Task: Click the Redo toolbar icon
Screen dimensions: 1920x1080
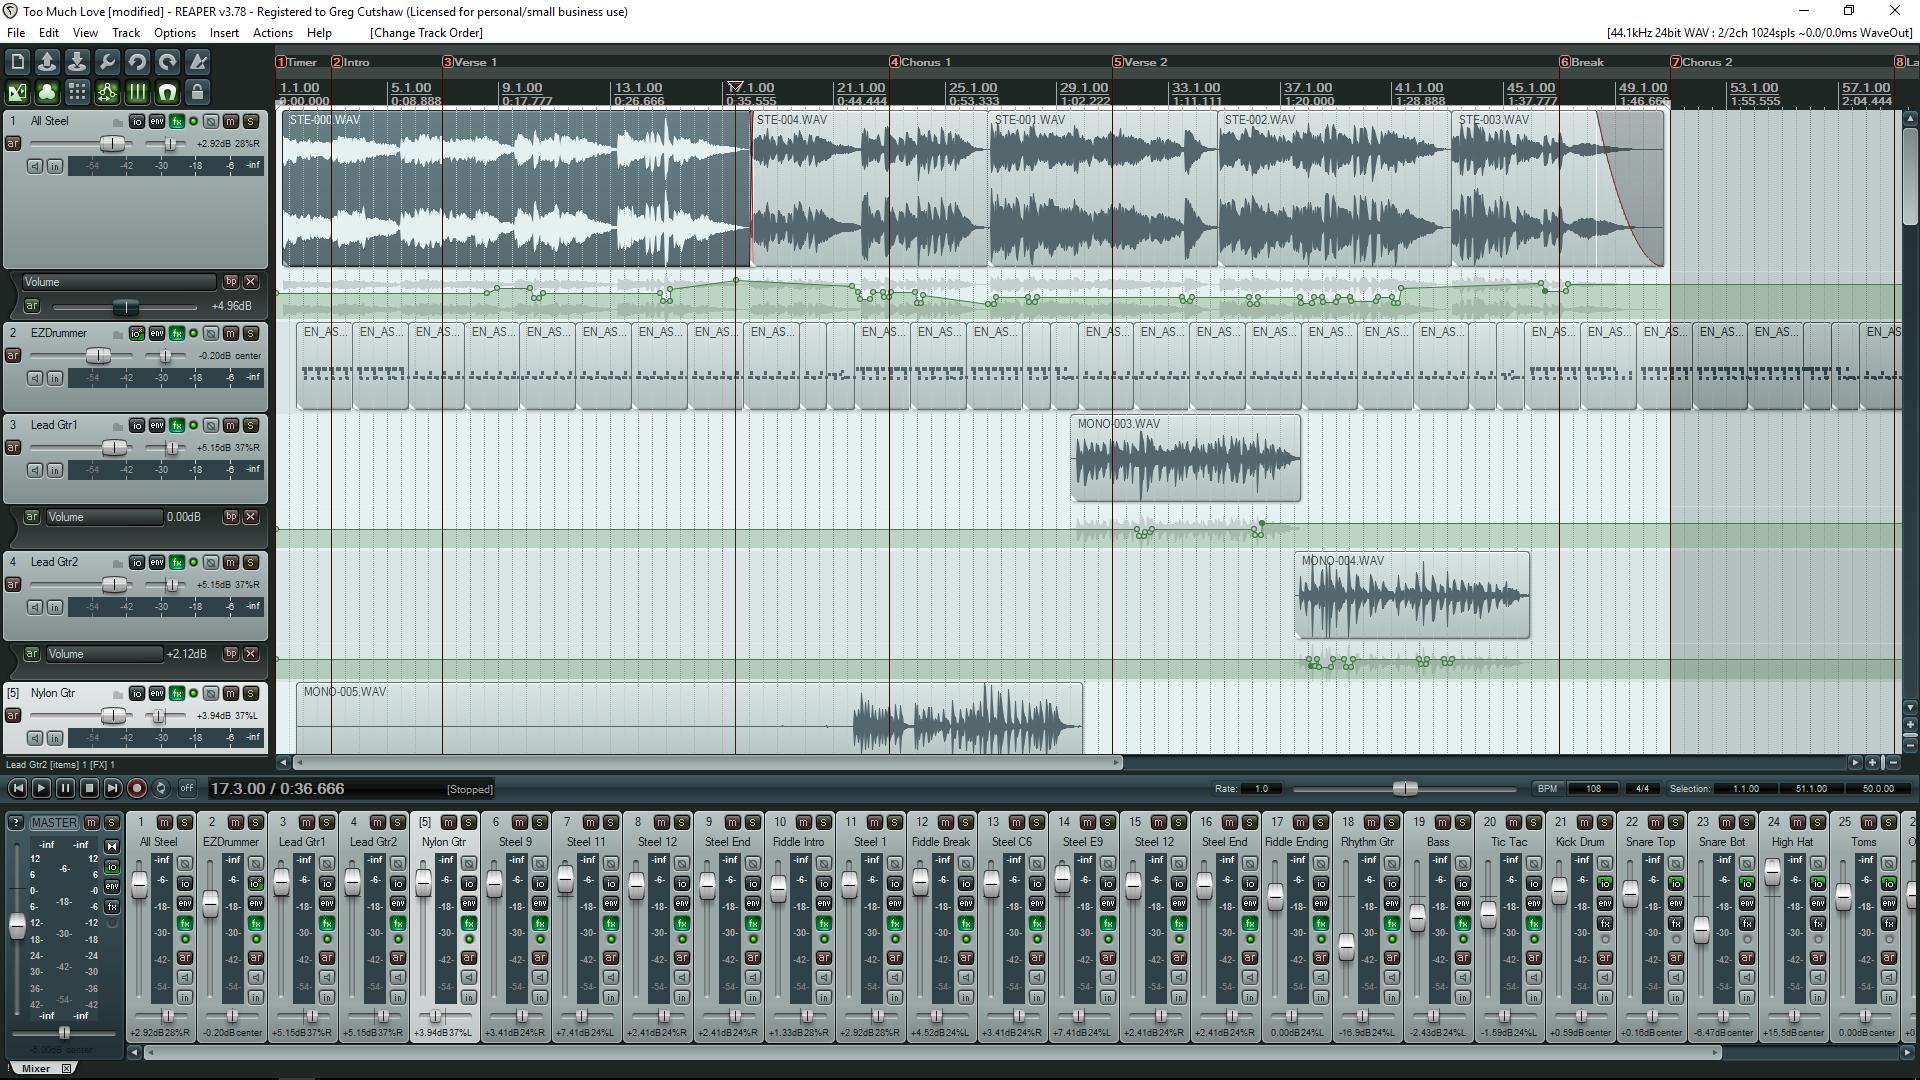Action: 167,62
